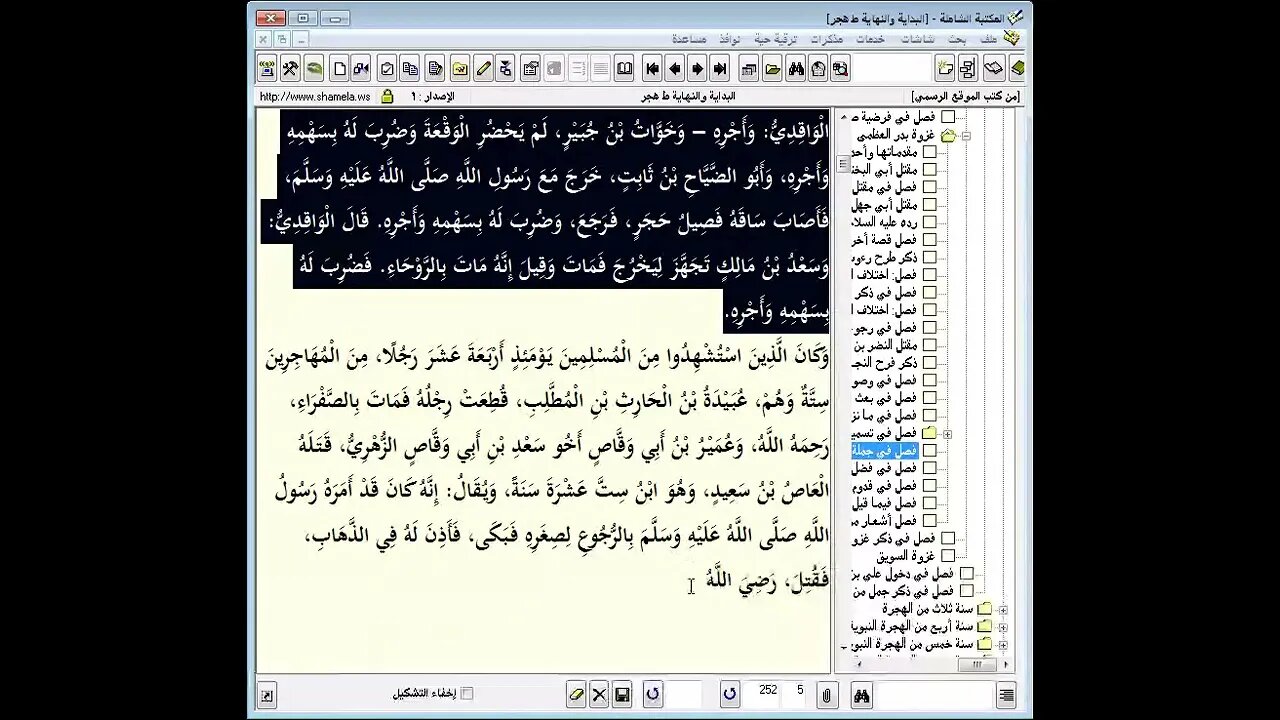
Task: Click the checklist clipboard toolbar icon
Action: [387, 69]
